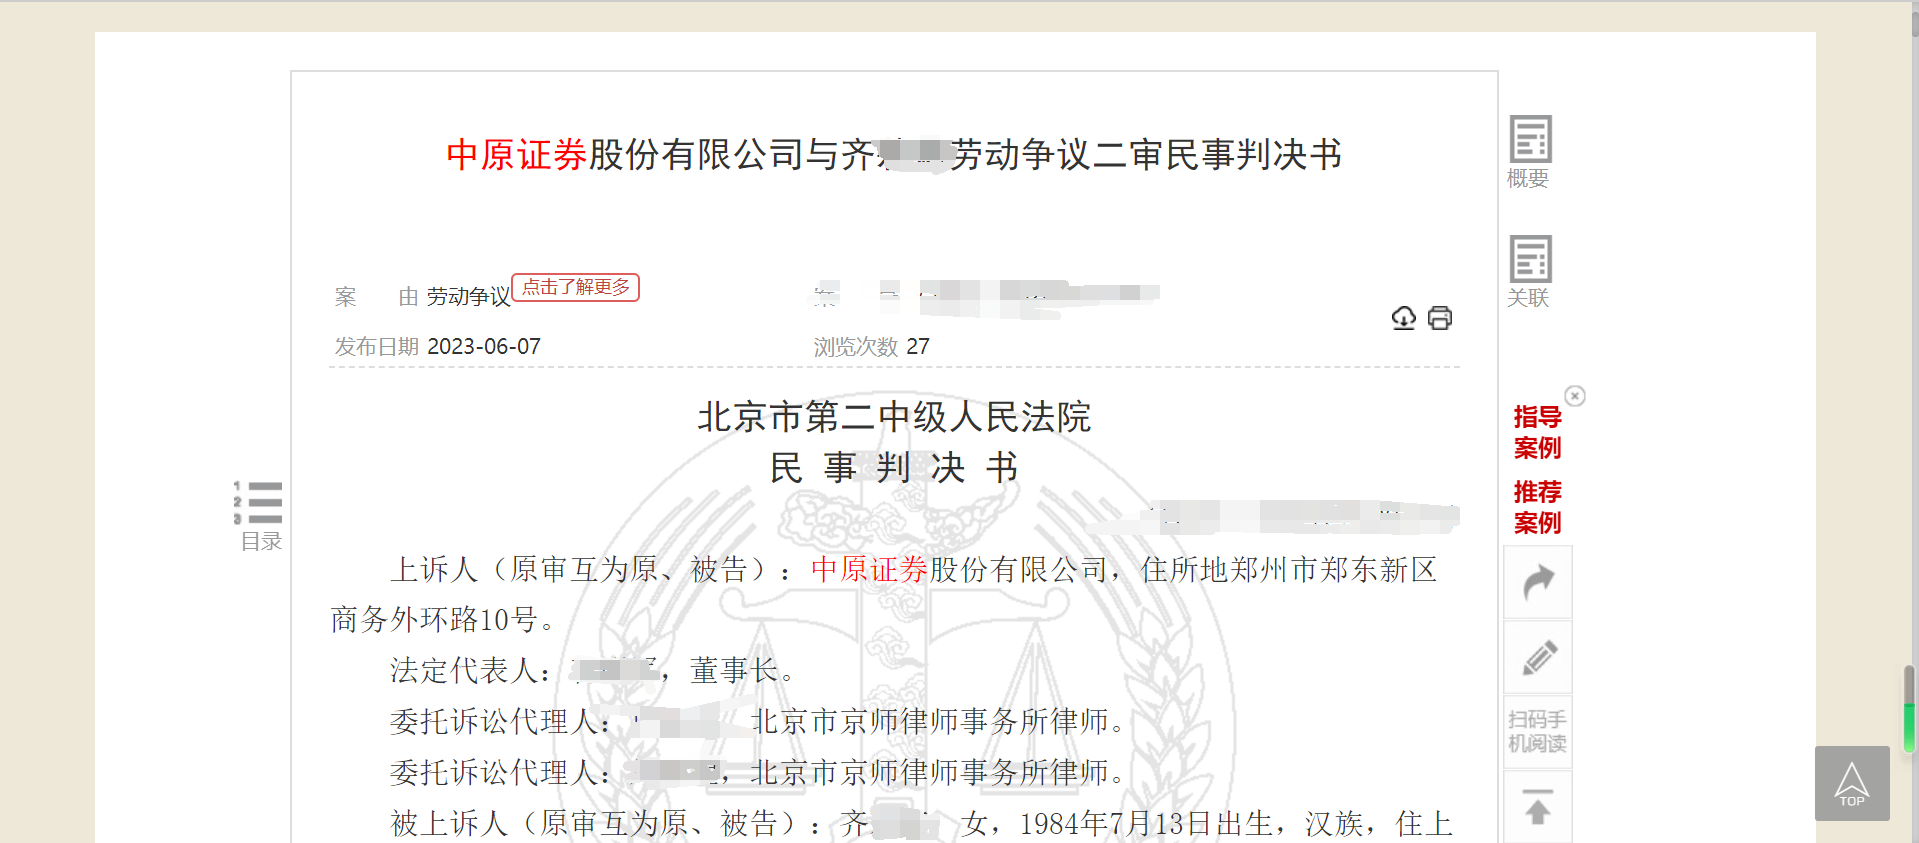Click the pencil edit/annotate icon
Screen dimensions: 1919x843
[1538, 657]
